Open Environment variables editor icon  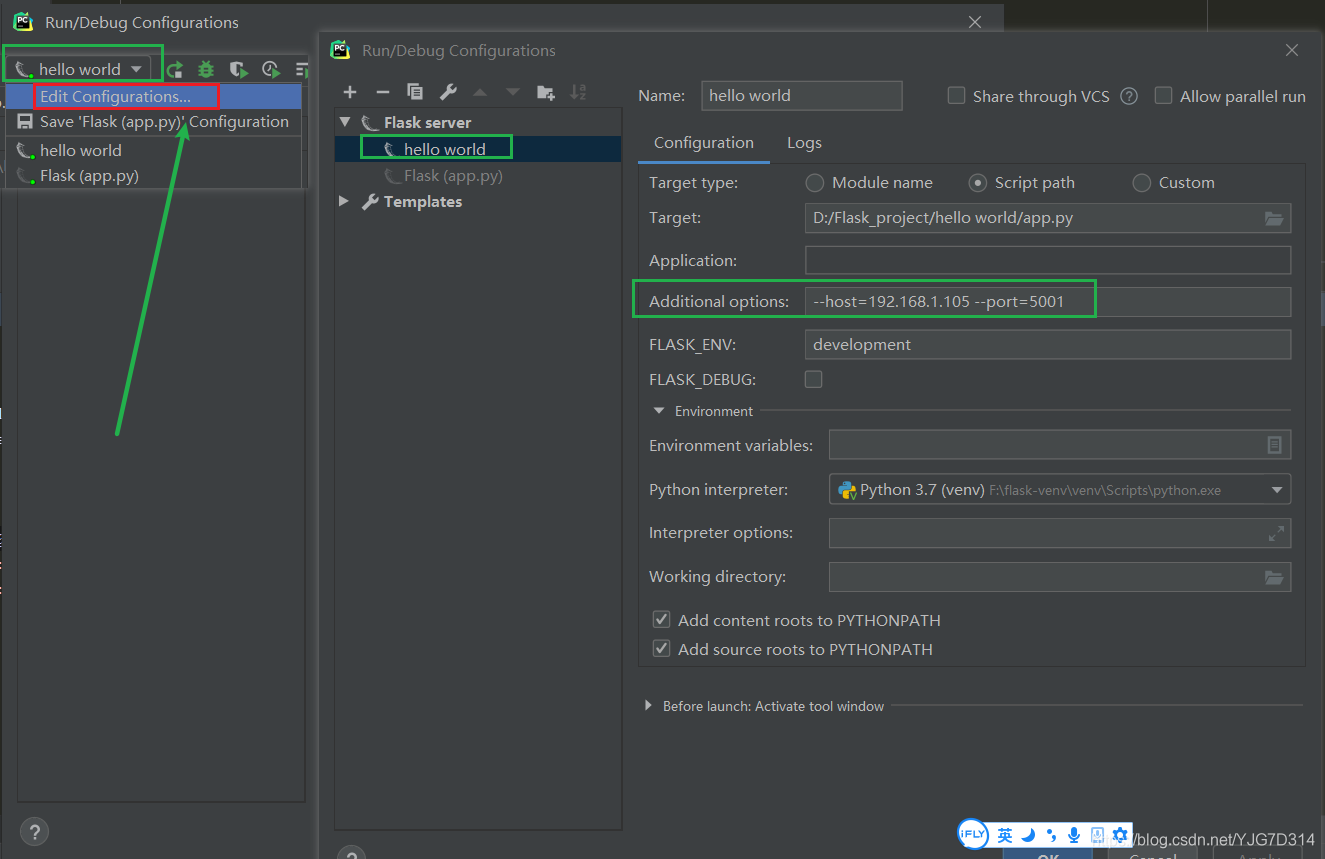[1274, 445]
